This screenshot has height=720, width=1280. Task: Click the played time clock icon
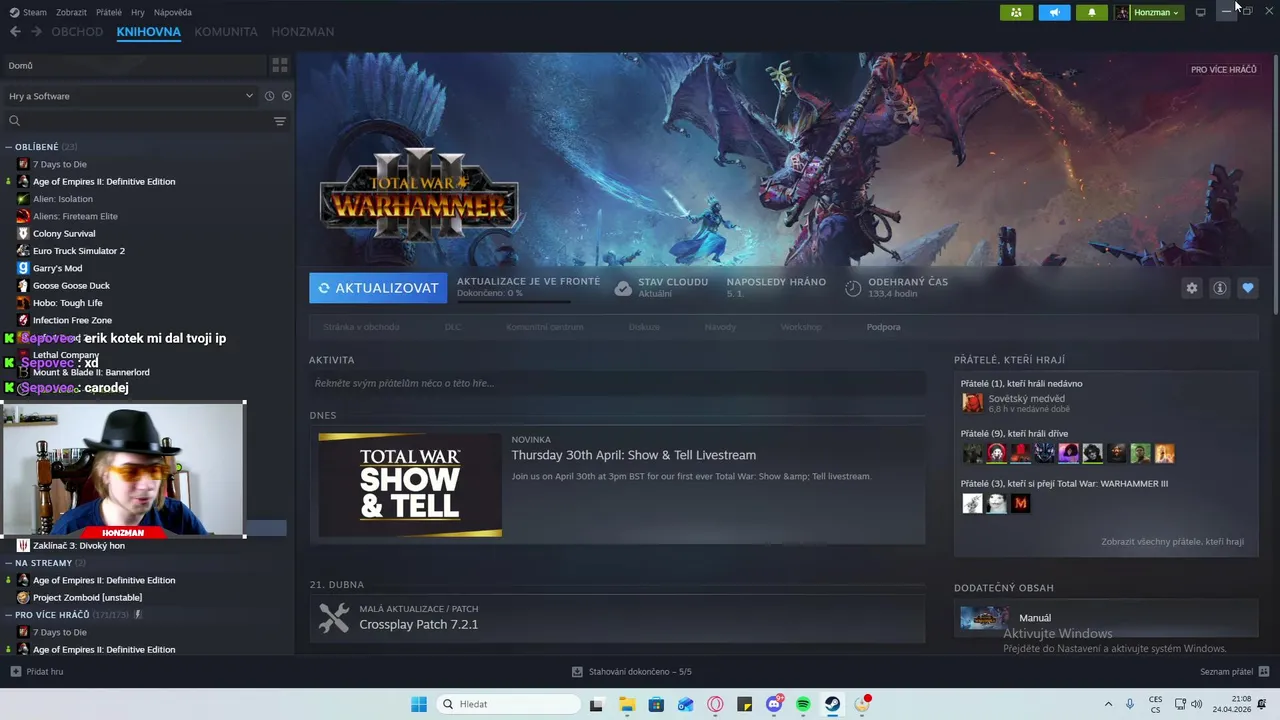pos(853,288)
